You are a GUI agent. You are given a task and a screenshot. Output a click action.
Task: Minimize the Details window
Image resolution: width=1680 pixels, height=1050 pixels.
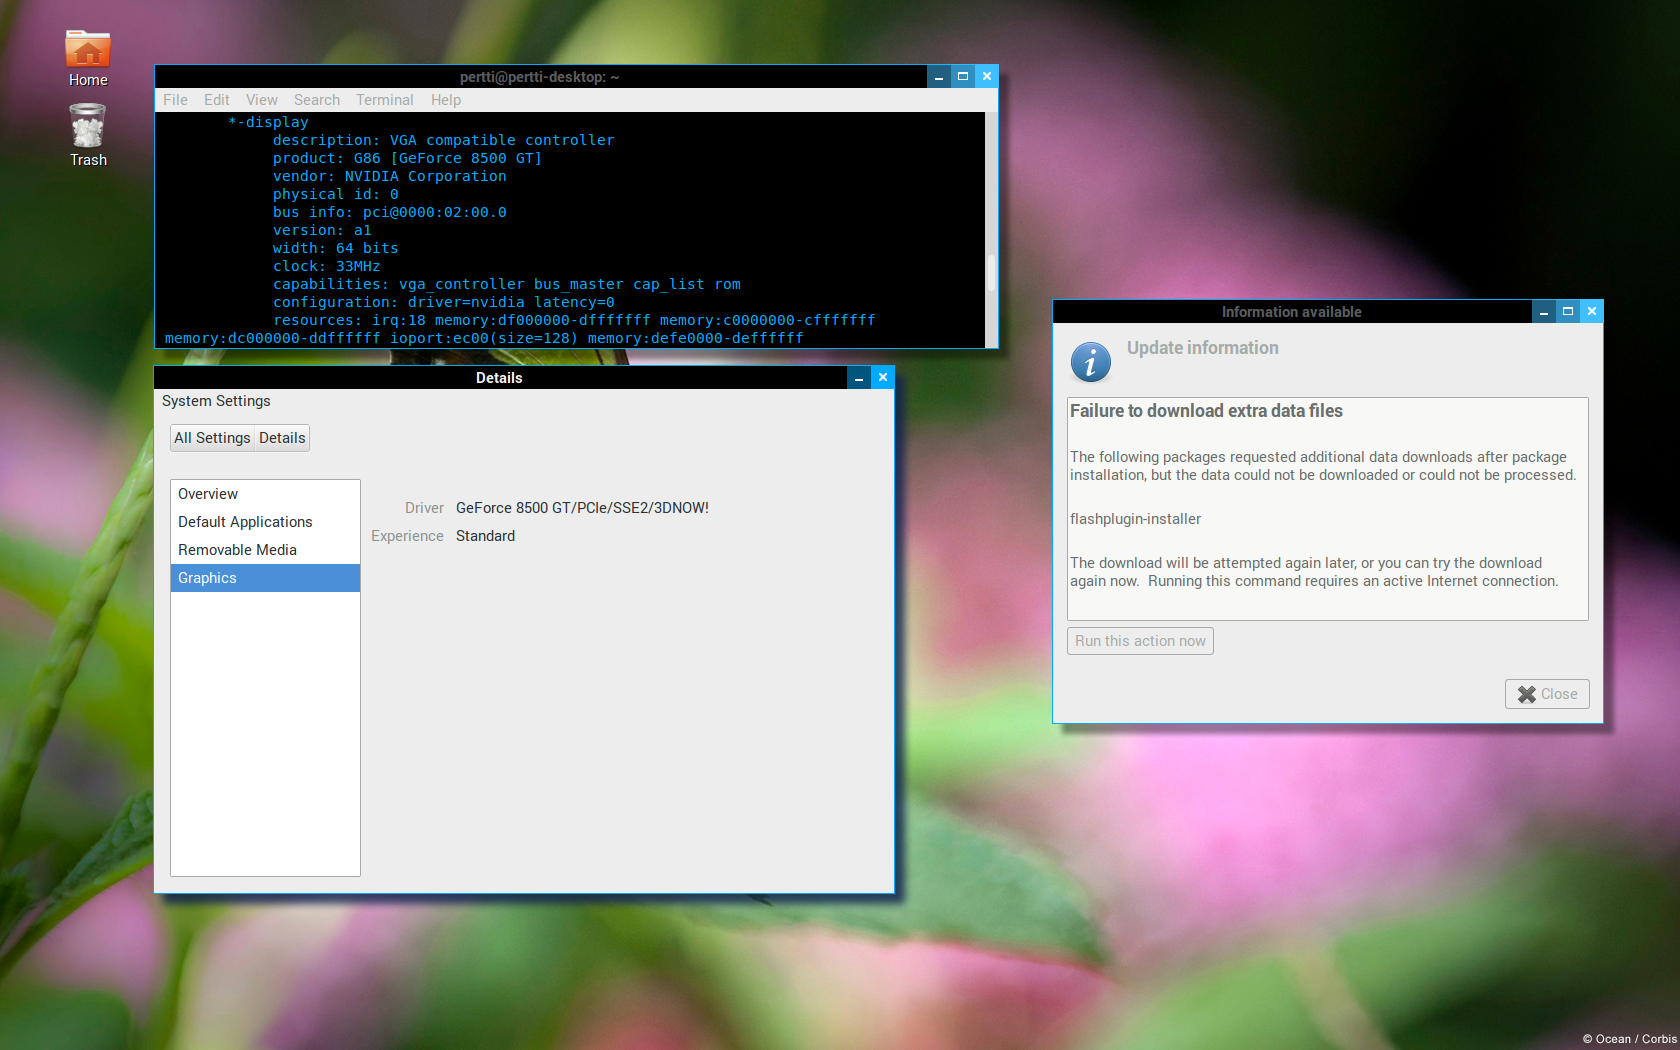858,378
